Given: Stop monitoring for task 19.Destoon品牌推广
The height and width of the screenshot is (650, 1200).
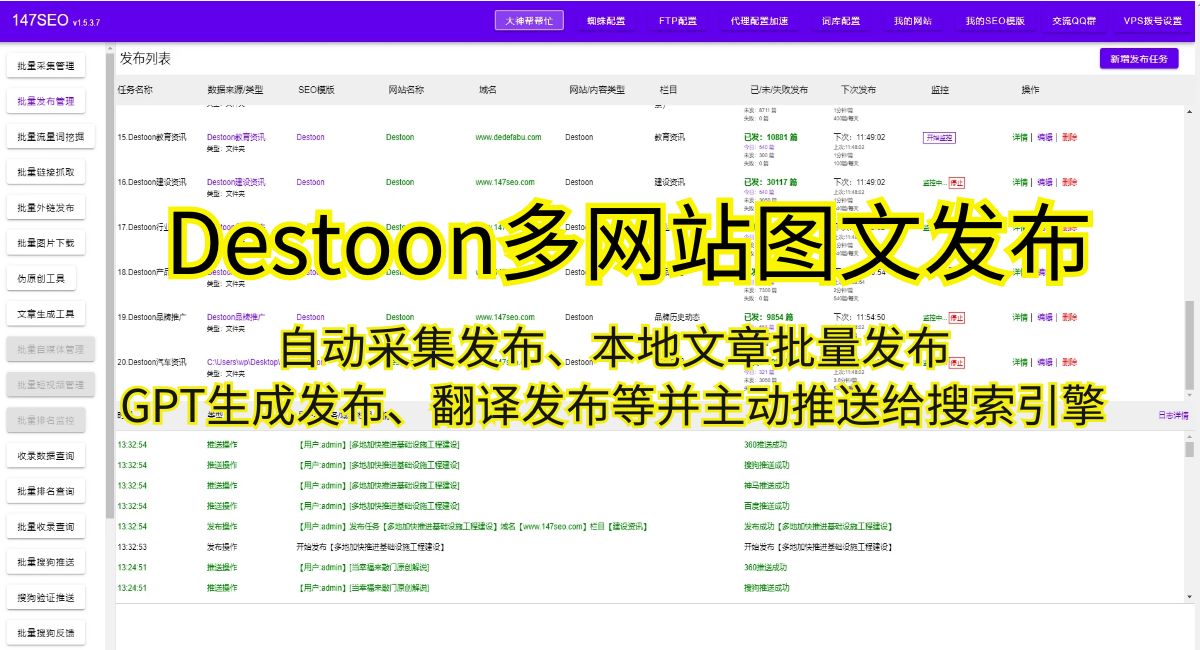Looking at the screenshot, I should (x=957, y=318).
